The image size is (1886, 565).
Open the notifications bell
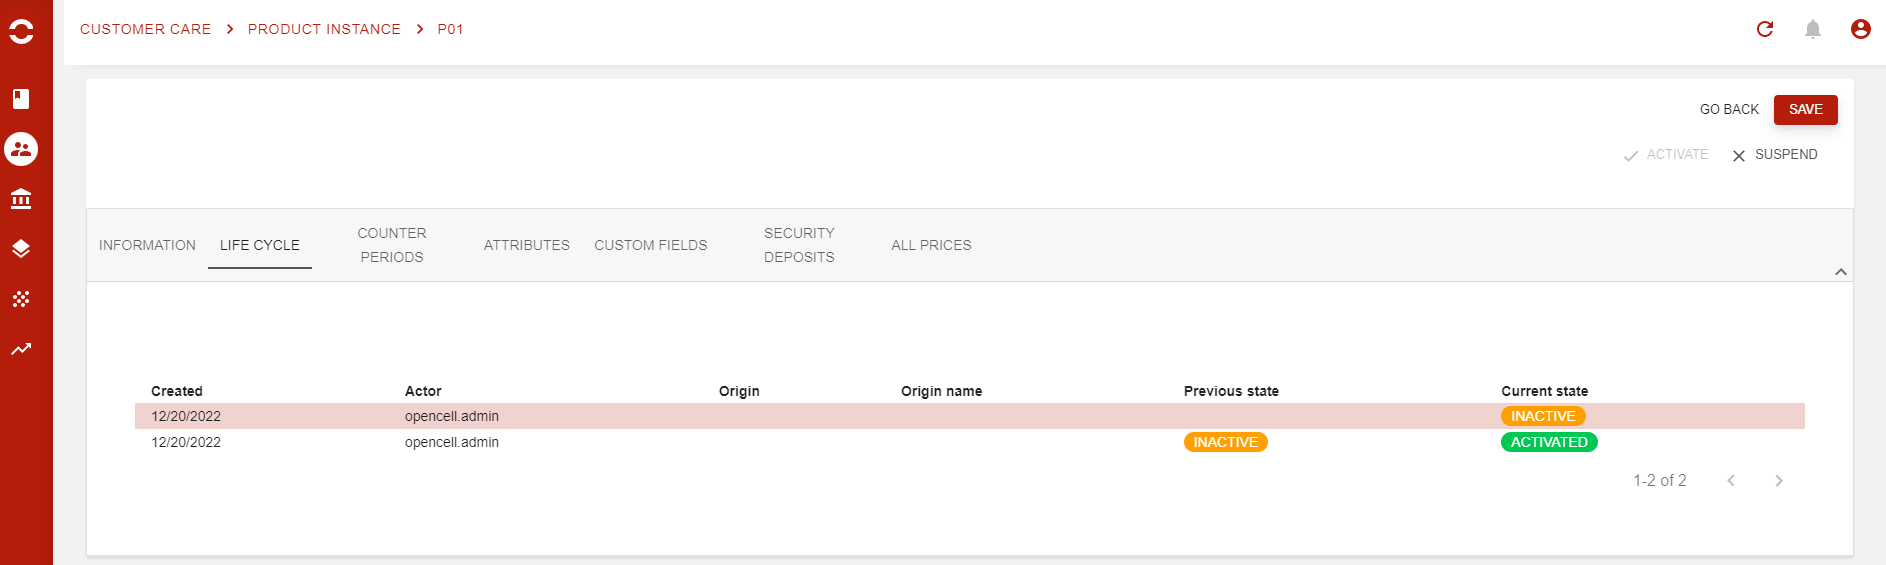1813,29
